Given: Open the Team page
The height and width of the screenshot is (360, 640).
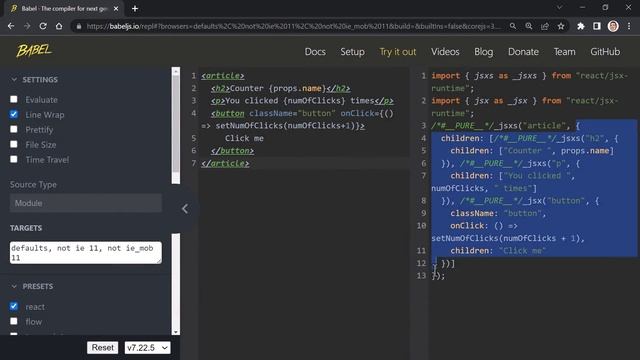Looking at the screenshot, I should pos(564,52).
